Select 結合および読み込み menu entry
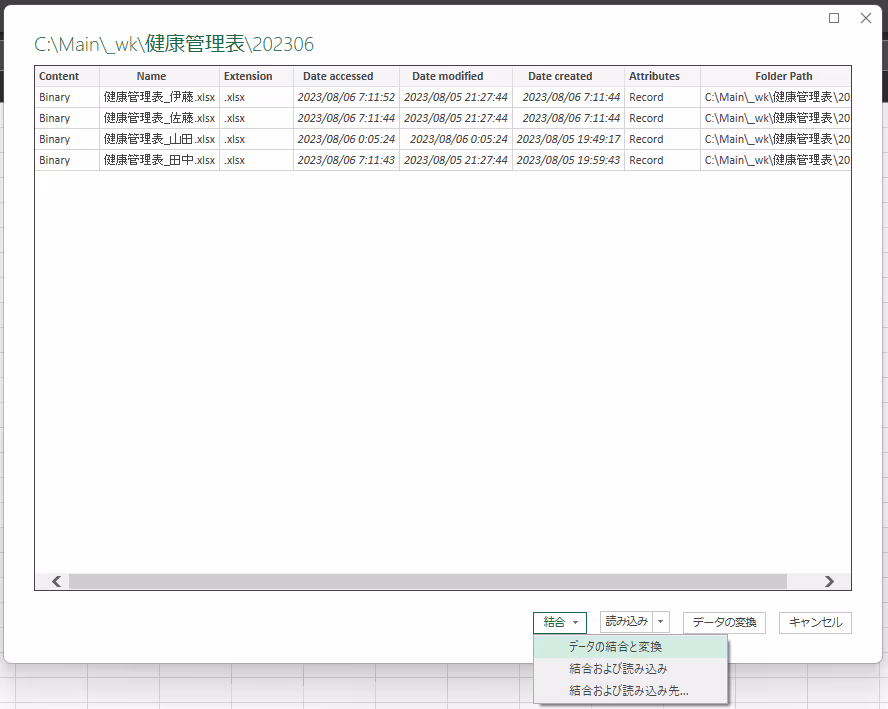This screenshot has width=888, height=709. 630,669
